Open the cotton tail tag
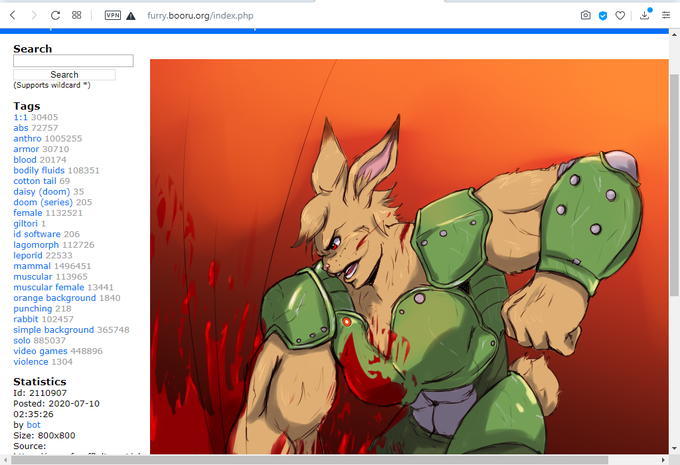This screenshot has width=680, height=465. (x=35, y=181)
